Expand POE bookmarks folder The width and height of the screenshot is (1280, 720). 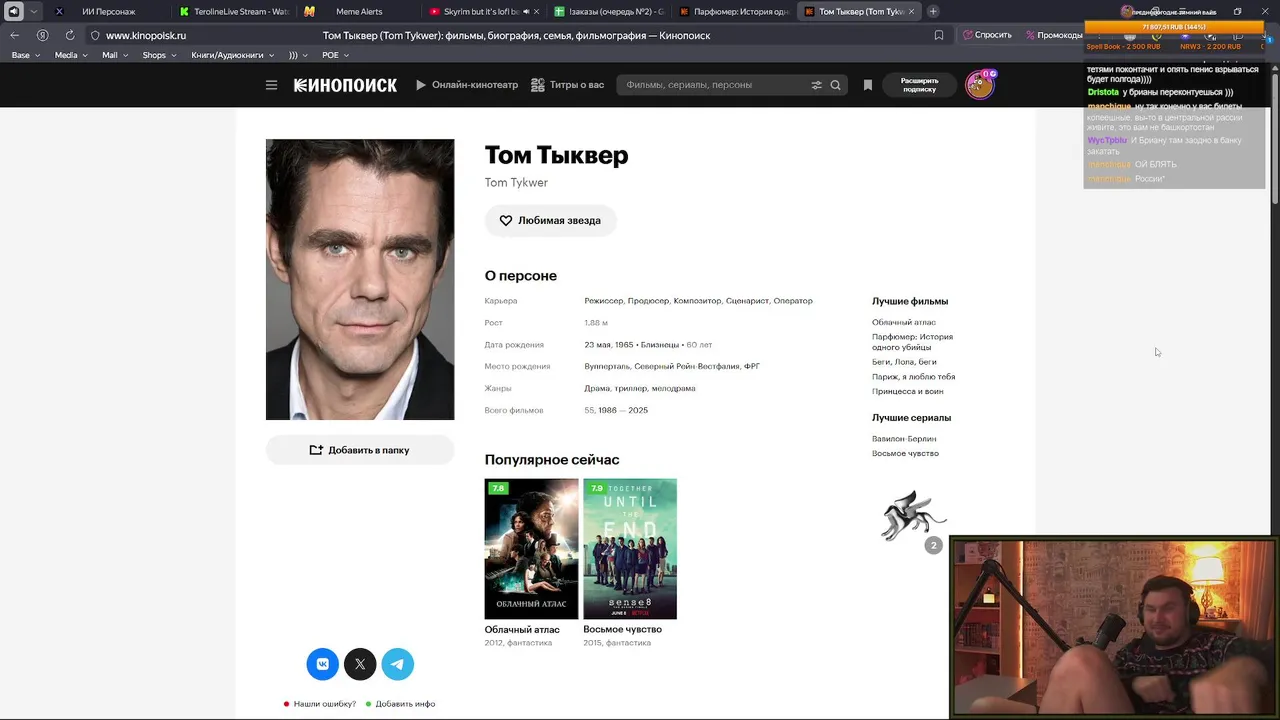[335, 55]
